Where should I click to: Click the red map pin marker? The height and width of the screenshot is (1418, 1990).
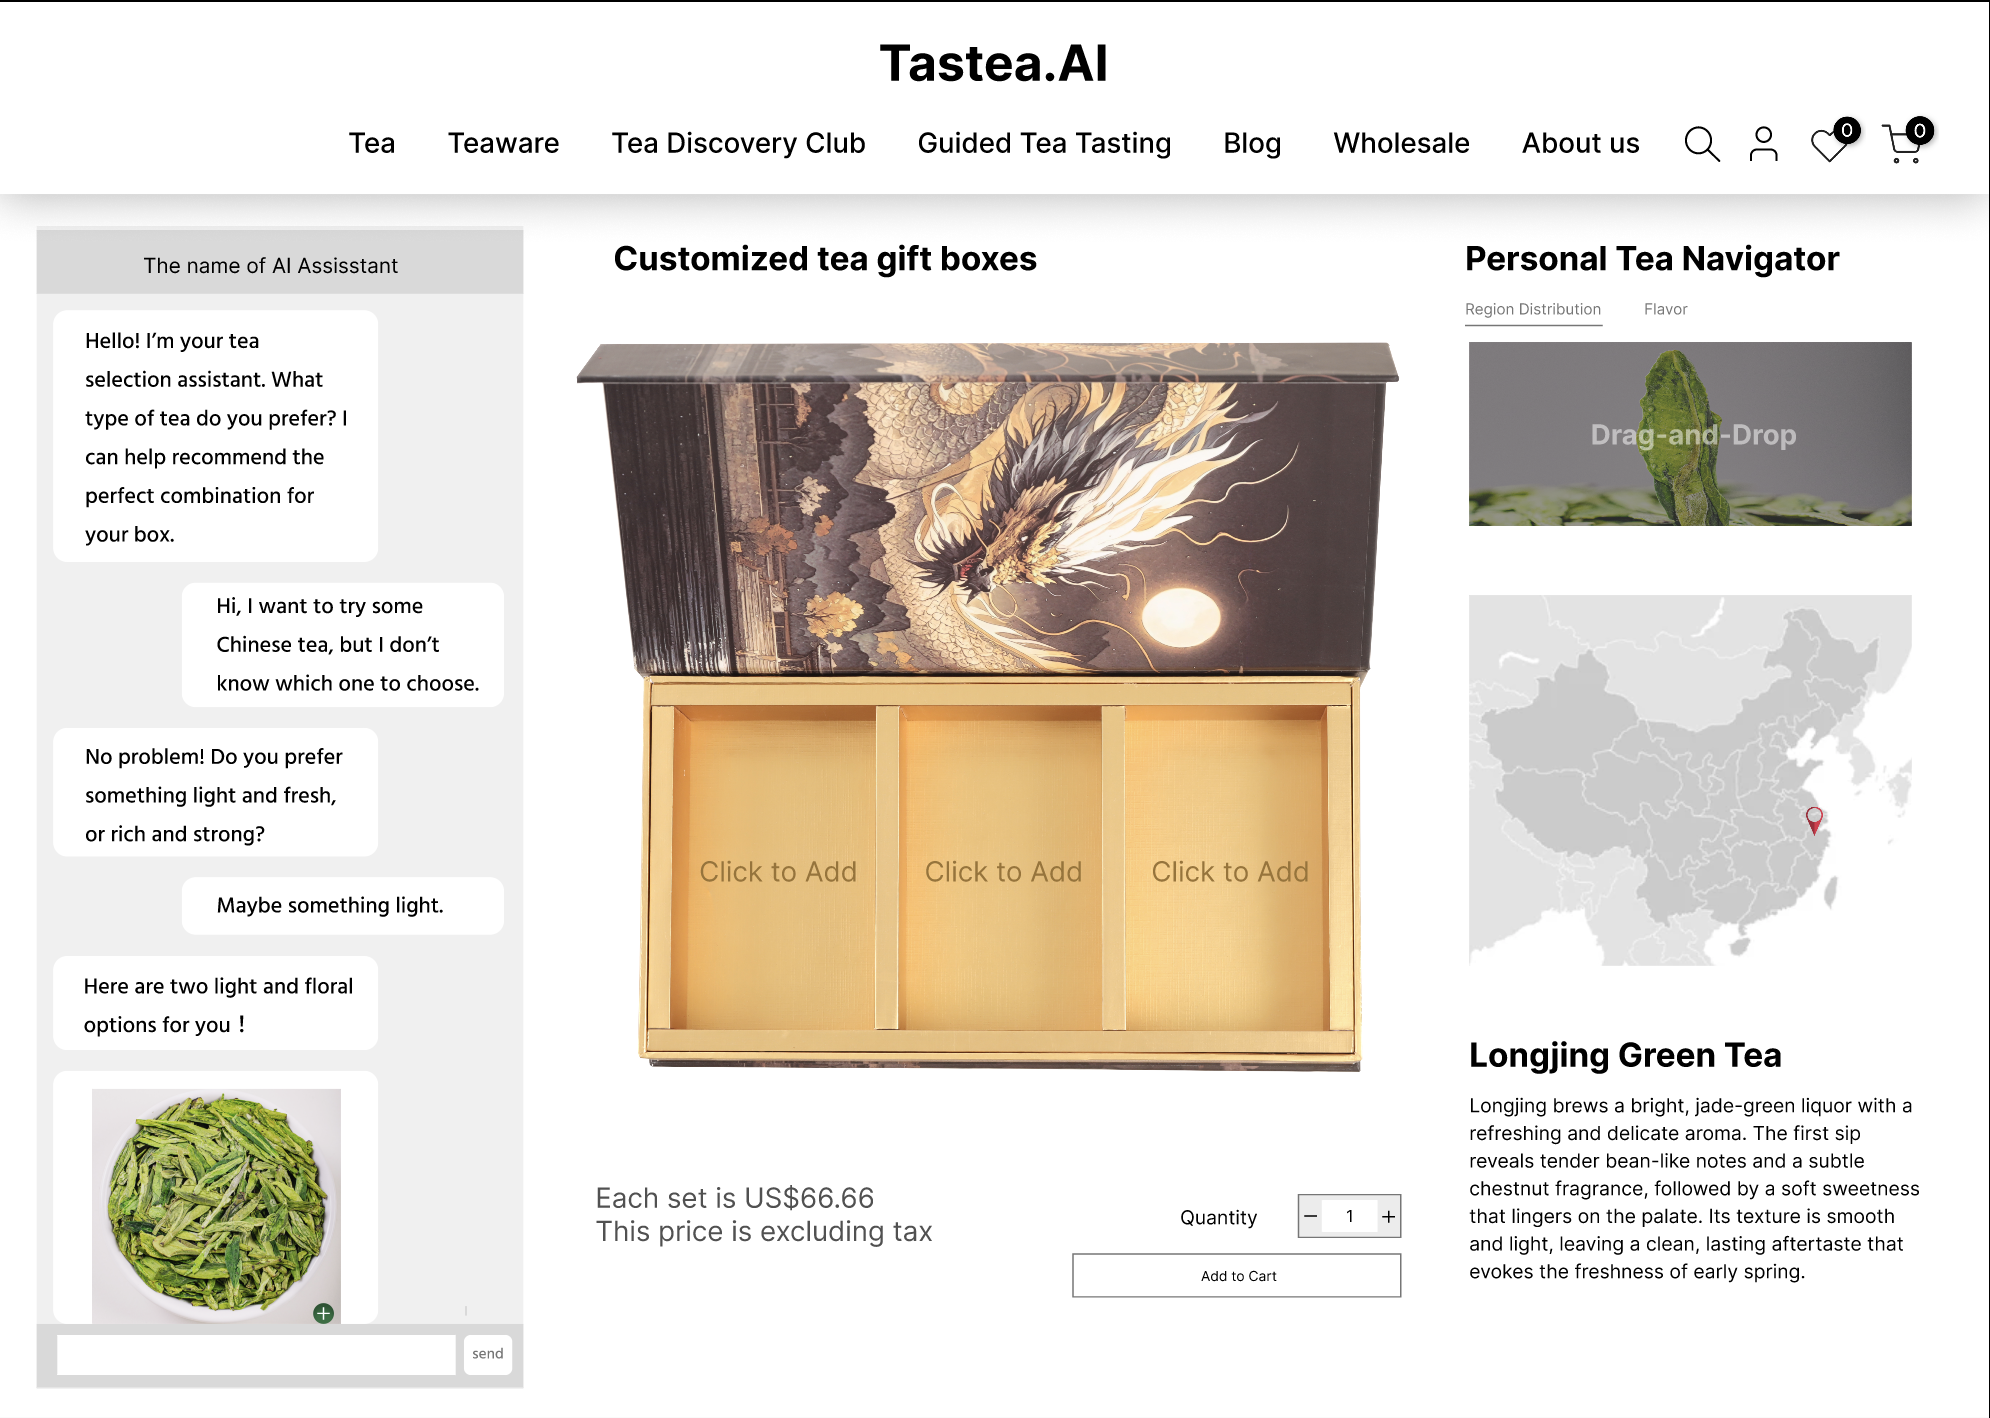point(1814,820)
